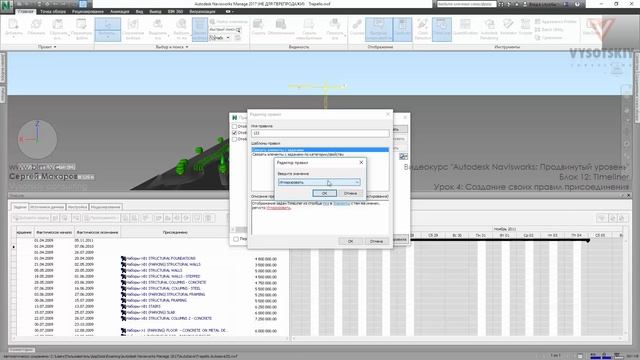This screenshot has height=360, width=640.
Task: Open the Scripter tool
Action: [525, 27]
